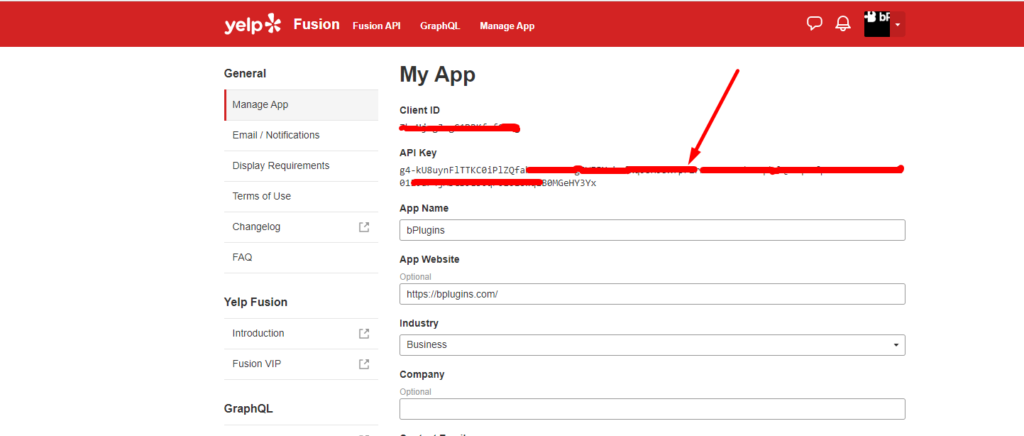
Task: Focus the Company input field
Action: [x=652, y=409]
